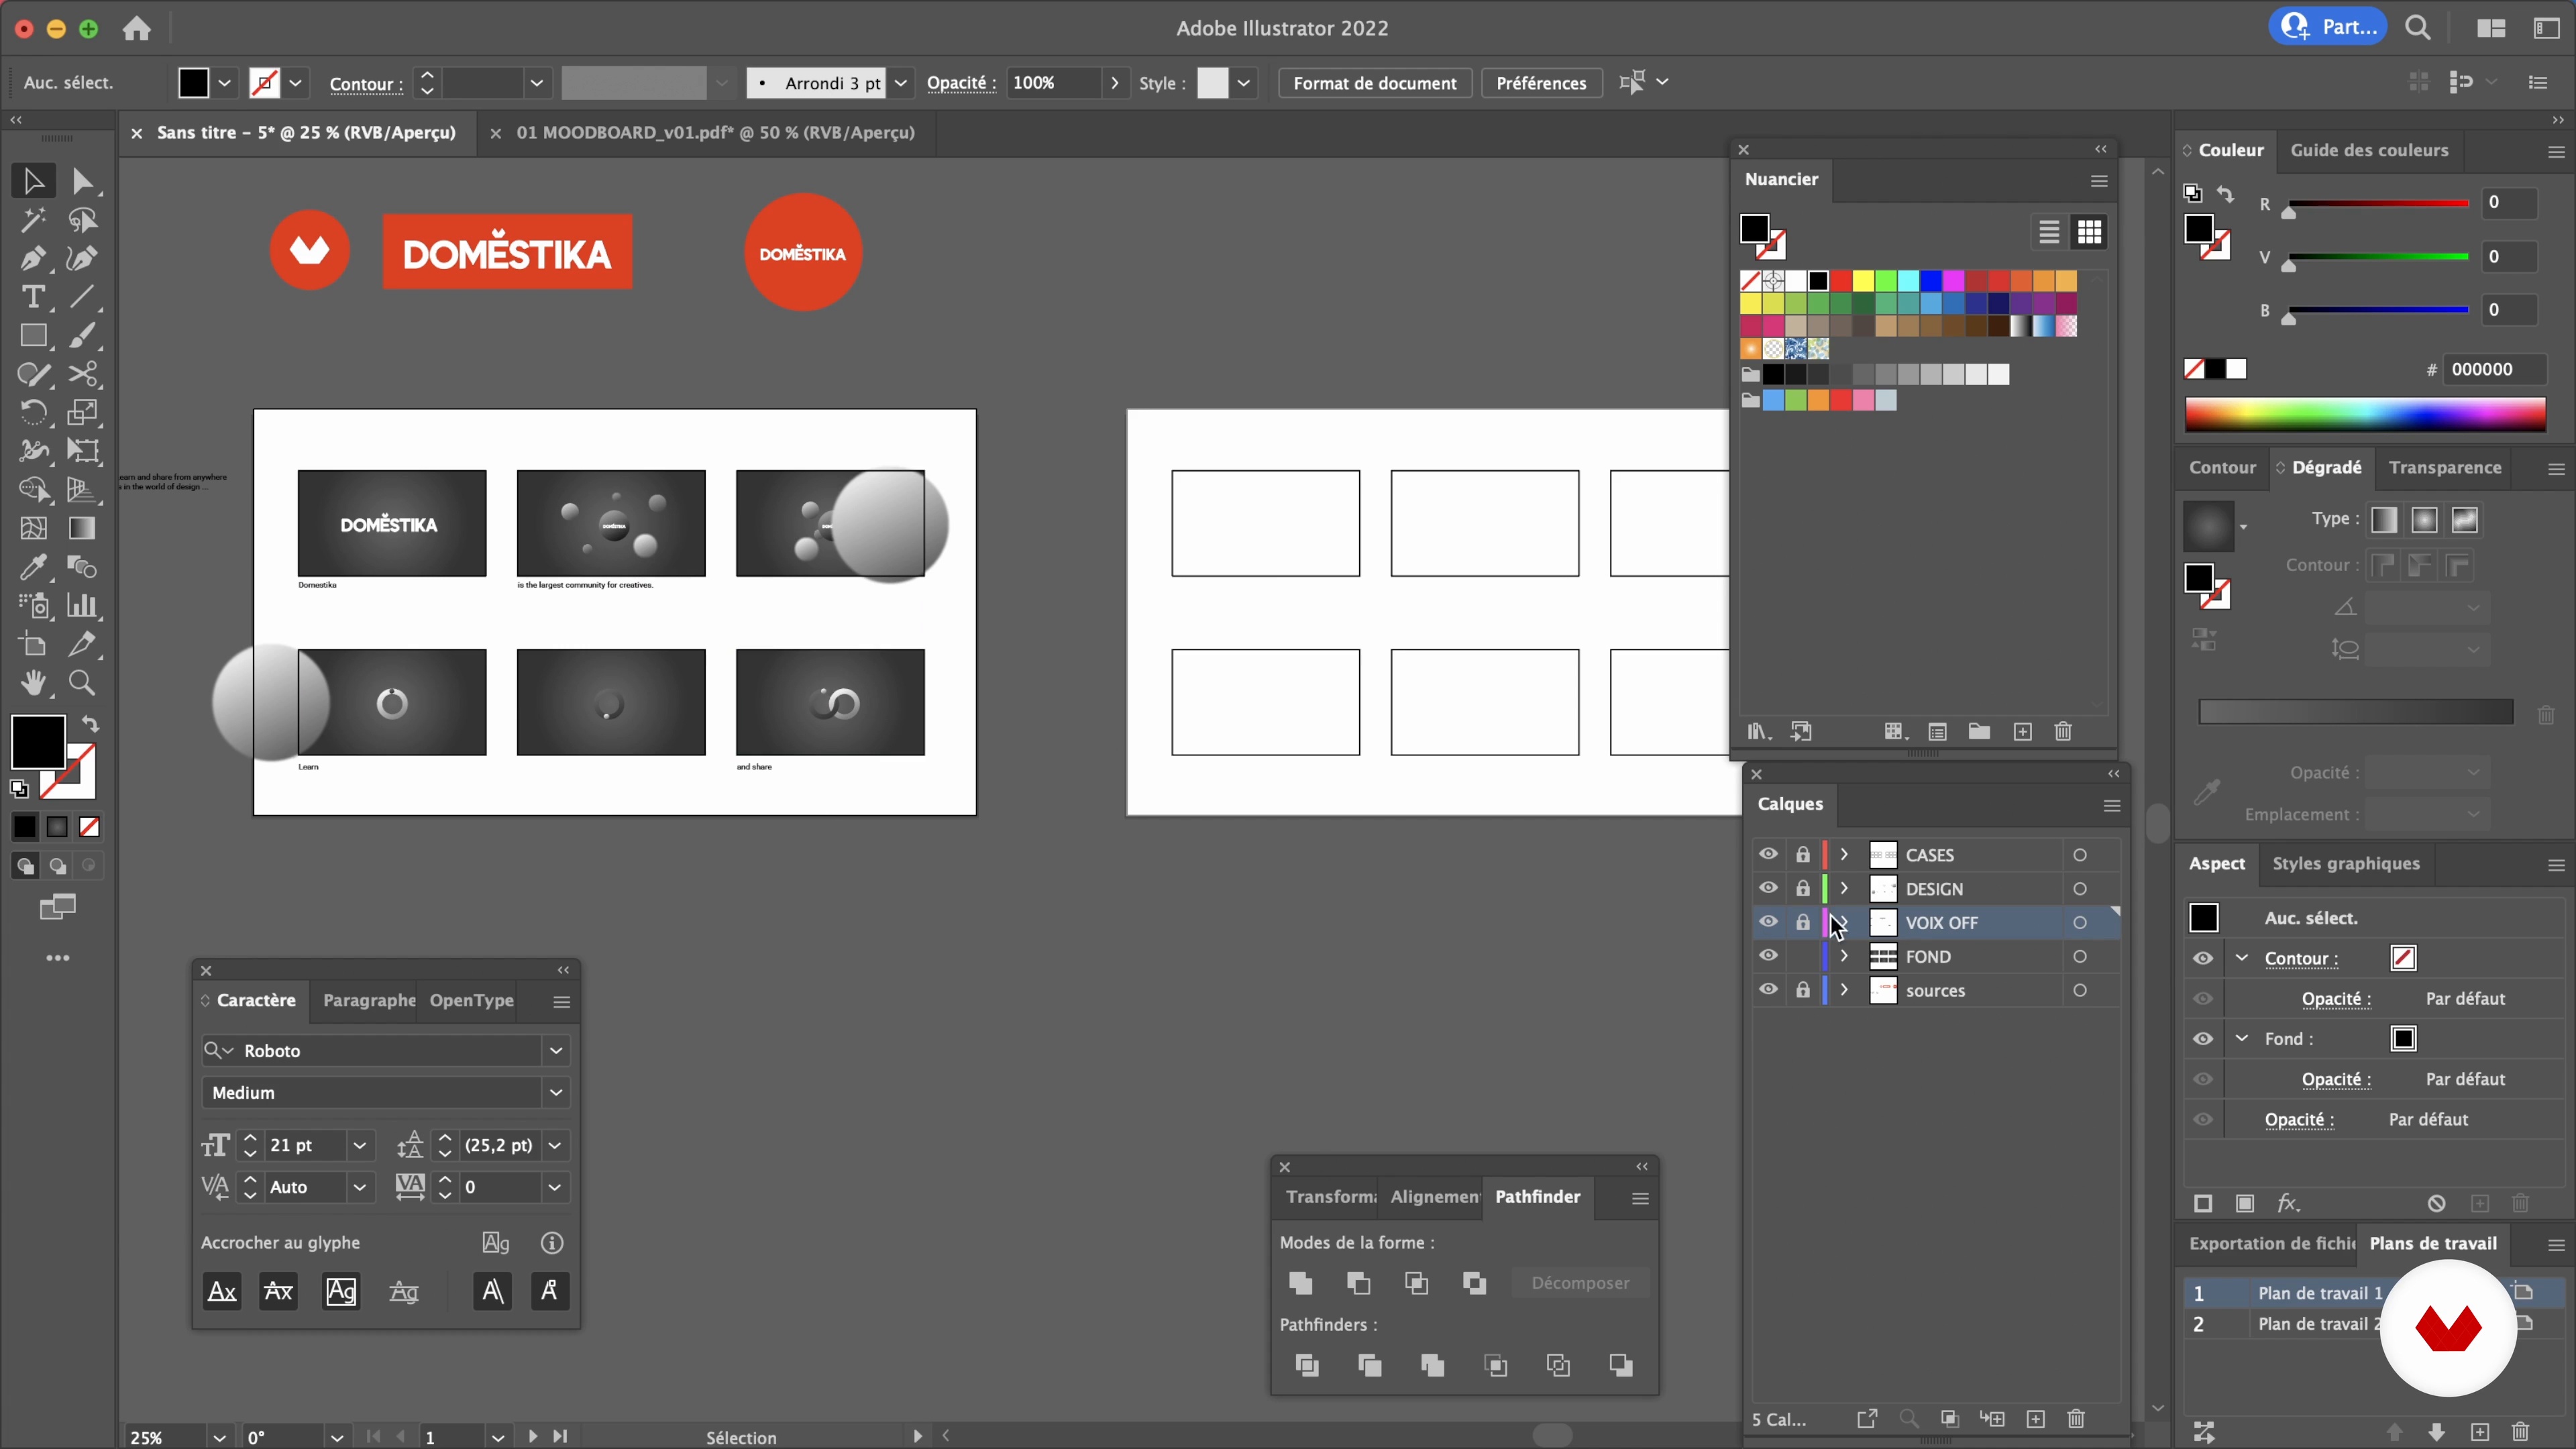
Task: Open the font size 21 pt dropdown
Action: (x=360, y=1146)
